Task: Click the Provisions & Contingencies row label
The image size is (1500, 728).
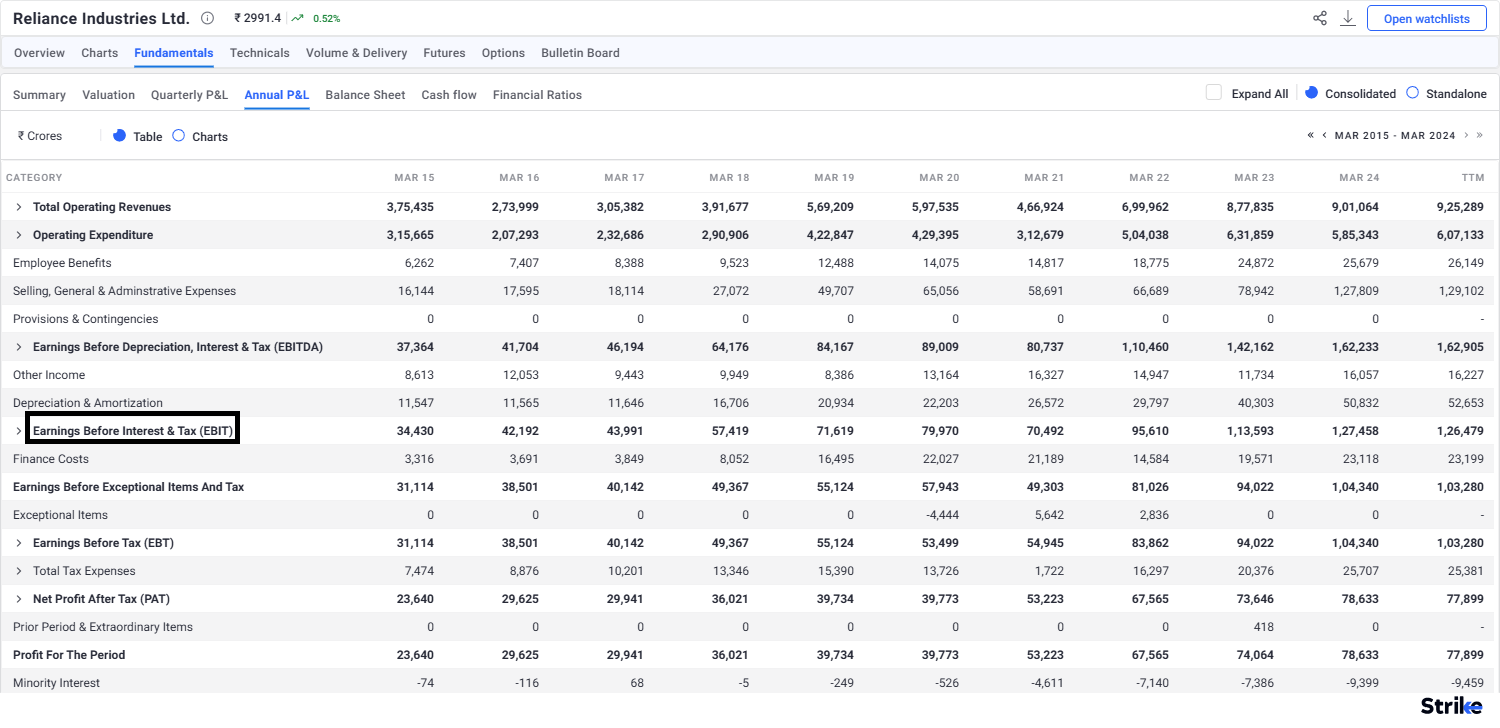Action: [x=85, y=319]
